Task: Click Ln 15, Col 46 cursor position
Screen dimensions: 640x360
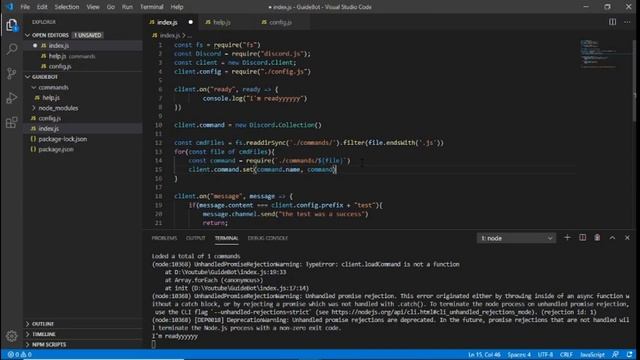Action: 484,355
